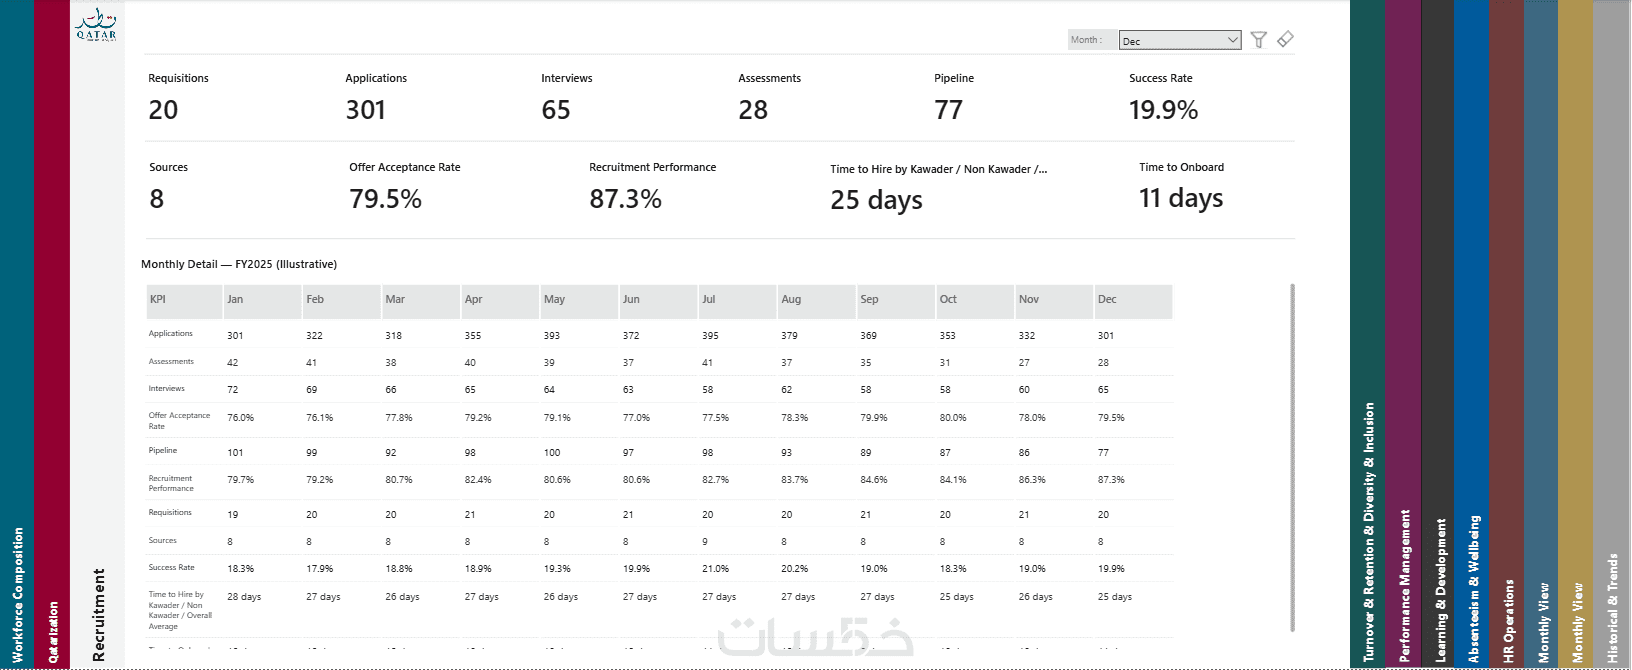The height and width of the screenshot is (670, 1632).
Task: Select the Pipeline row label in table
Action: pyautogui.click(x=163, y=451)
